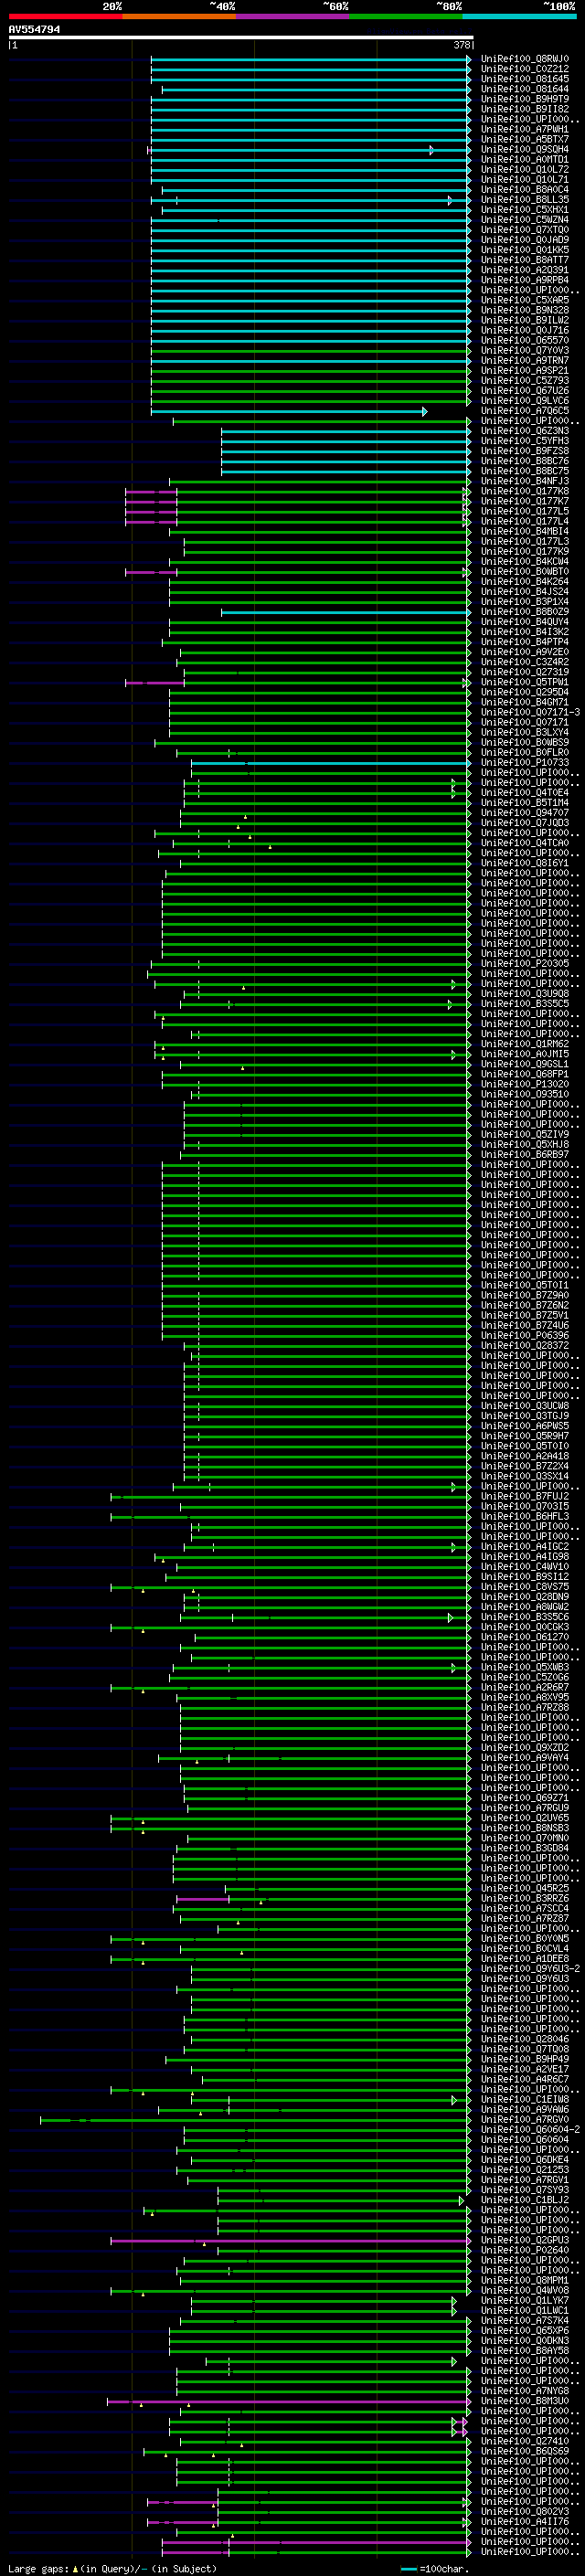Click the cyan alignment bar of UniRef100_A7Q6C5
The width and height of the screenshot is (585, 2576).
point(289,411)
